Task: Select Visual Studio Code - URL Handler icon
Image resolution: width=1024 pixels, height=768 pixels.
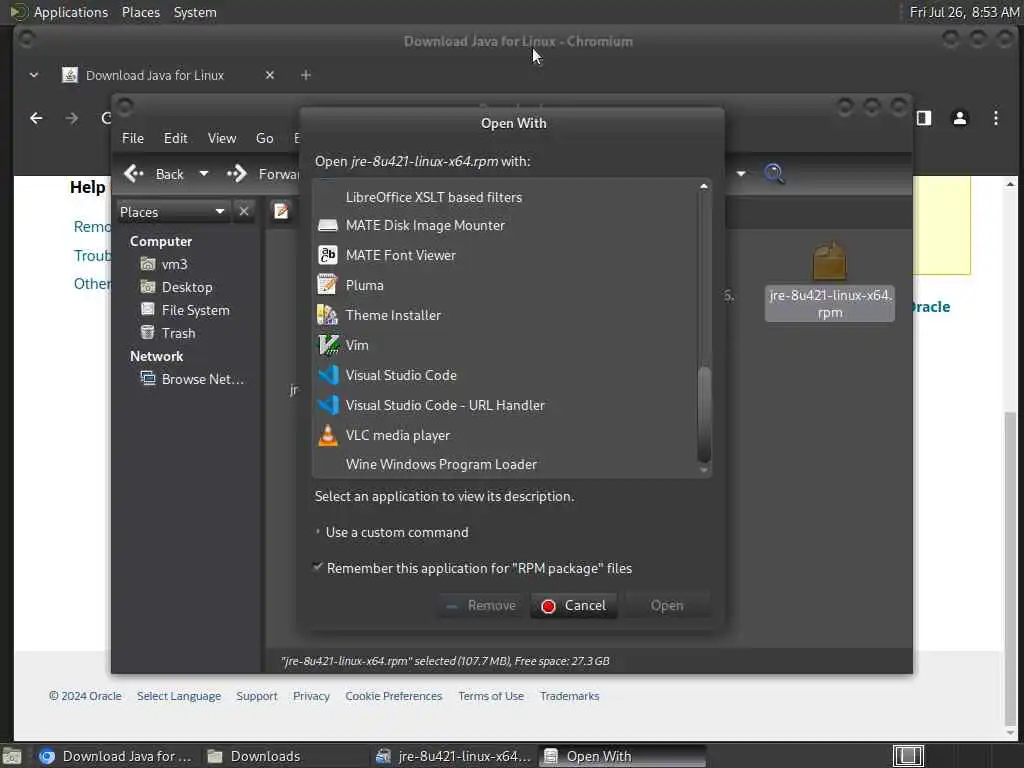Action: (327, 405)
